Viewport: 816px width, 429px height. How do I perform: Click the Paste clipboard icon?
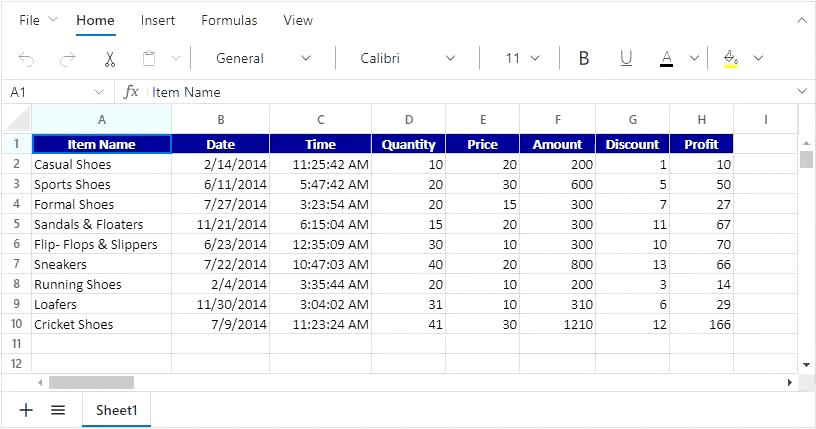click(x=149, y=59)
